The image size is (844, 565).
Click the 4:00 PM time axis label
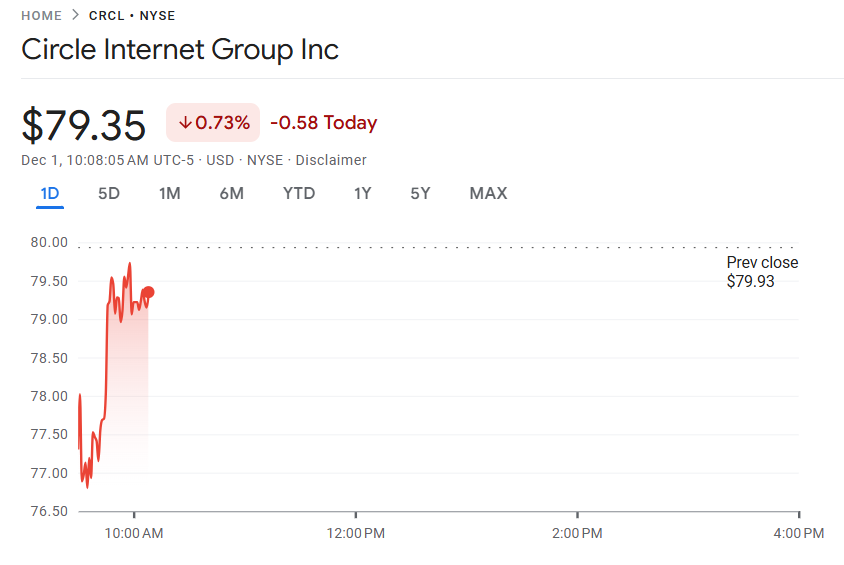coord(799,534)
